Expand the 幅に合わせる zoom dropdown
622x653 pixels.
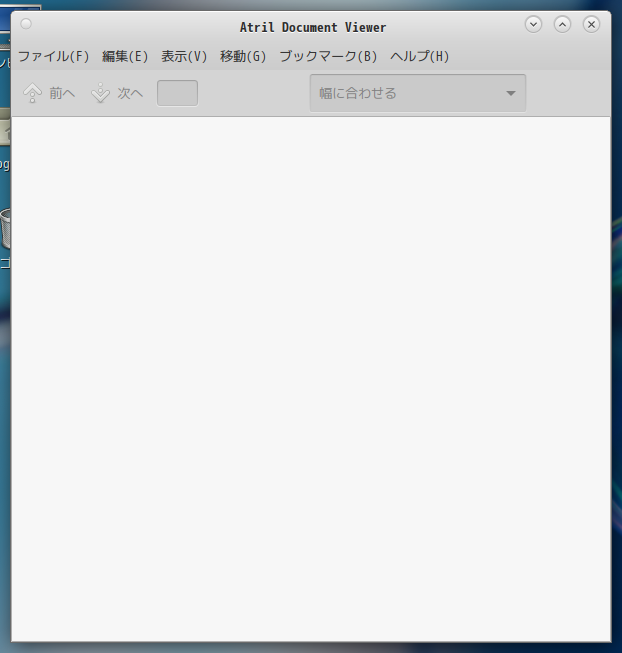(418, 93)
